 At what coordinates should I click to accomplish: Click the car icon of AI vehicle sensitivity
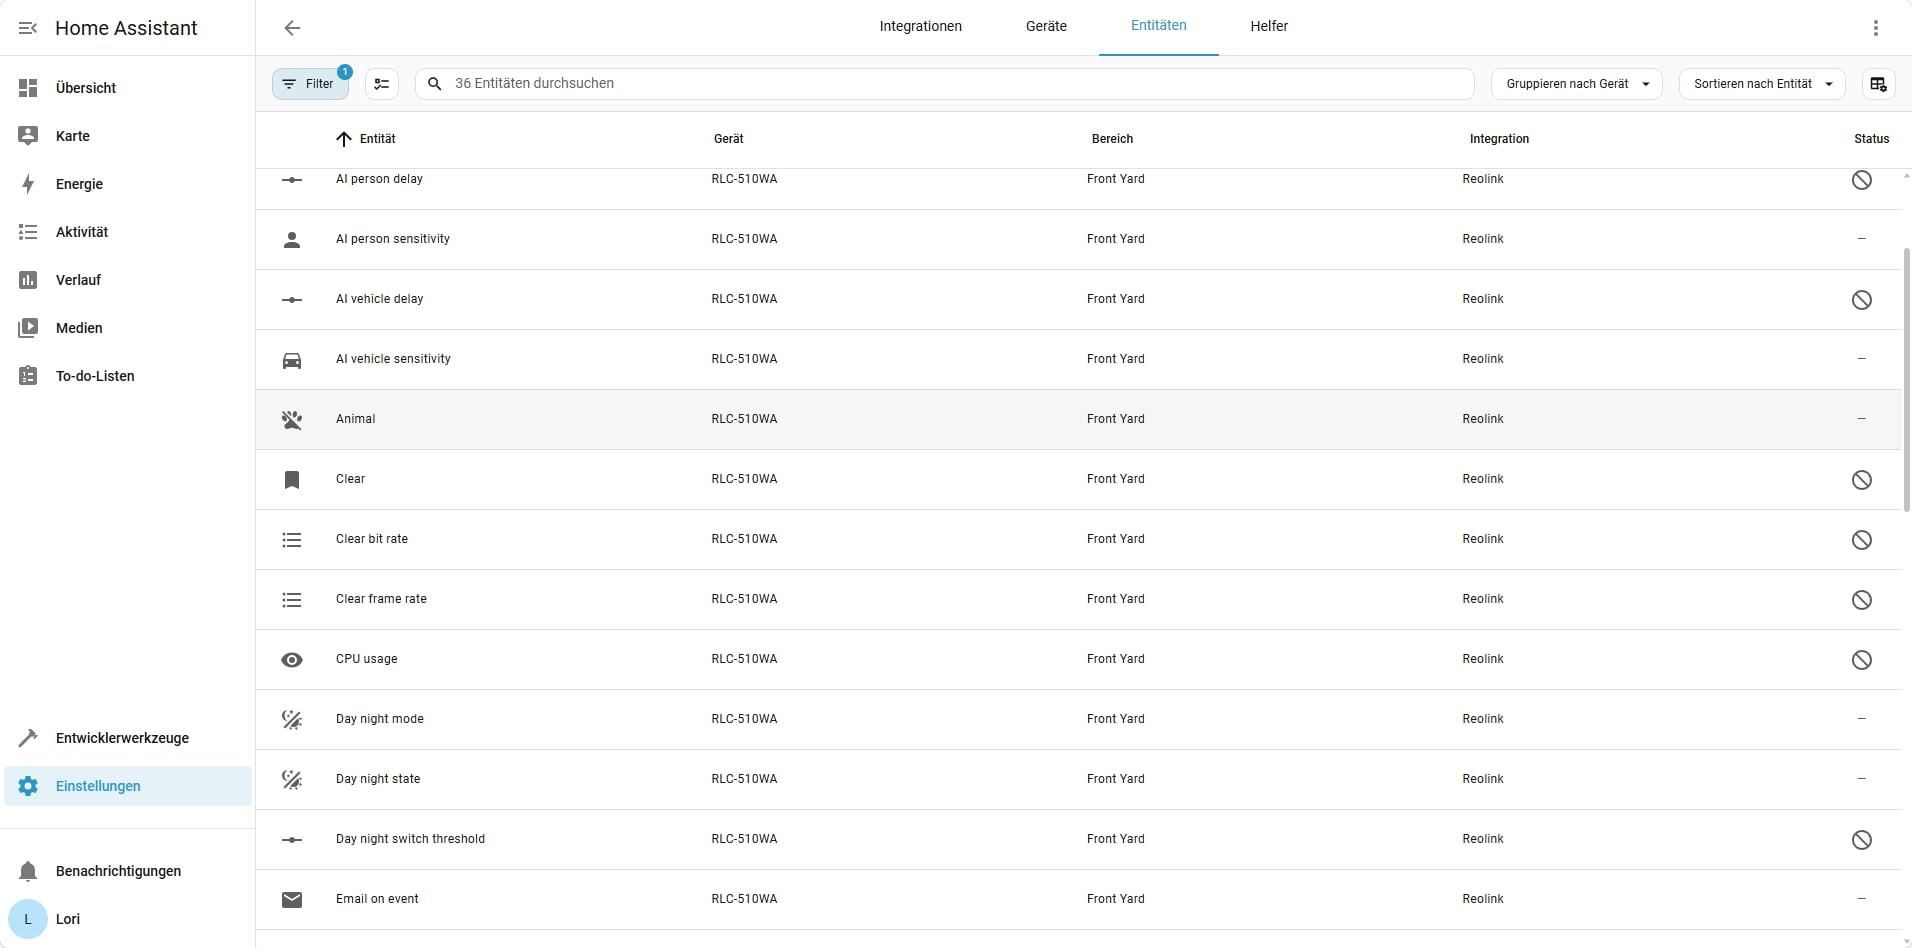292,360
